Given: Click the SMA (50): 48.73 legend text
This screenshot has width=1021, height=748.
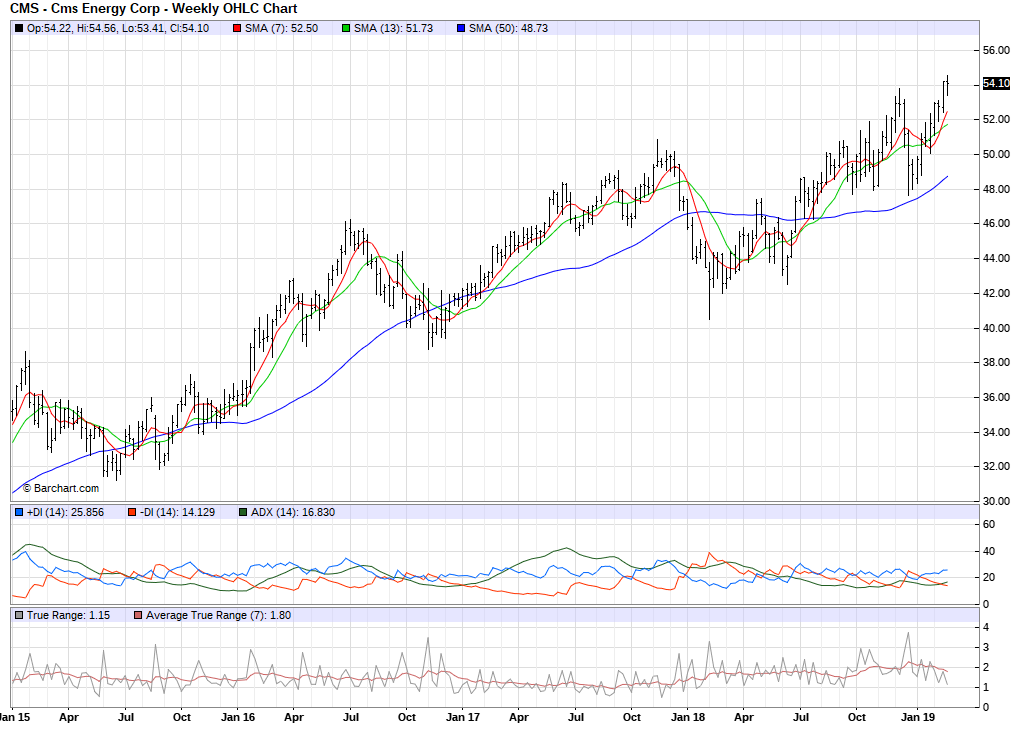Looking at the screenshot, I should (x=509, y=28).
